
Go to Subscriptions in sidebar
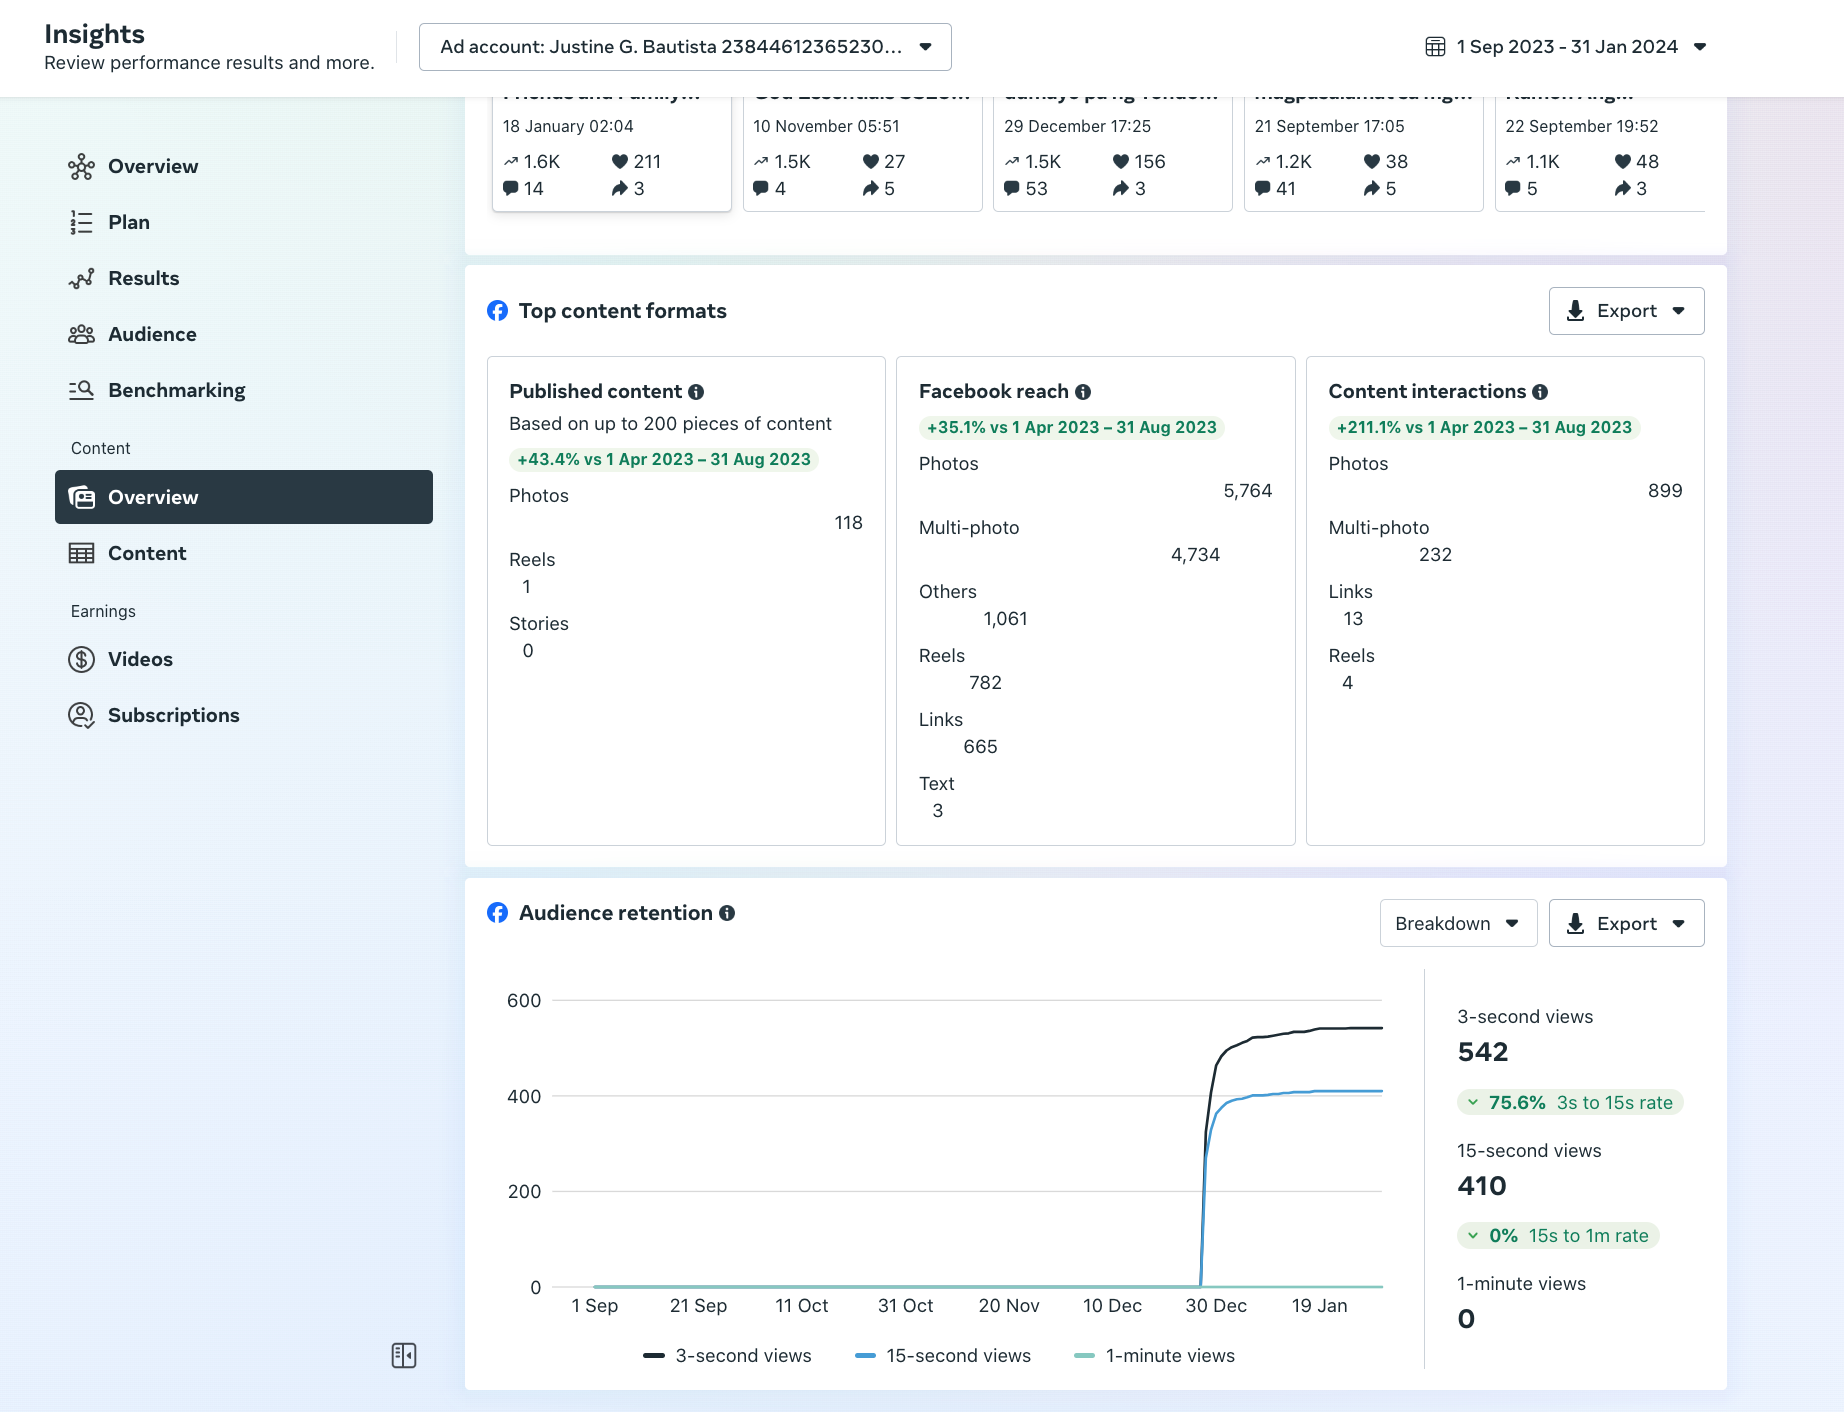pyautogui.click(x=173, y=716)
